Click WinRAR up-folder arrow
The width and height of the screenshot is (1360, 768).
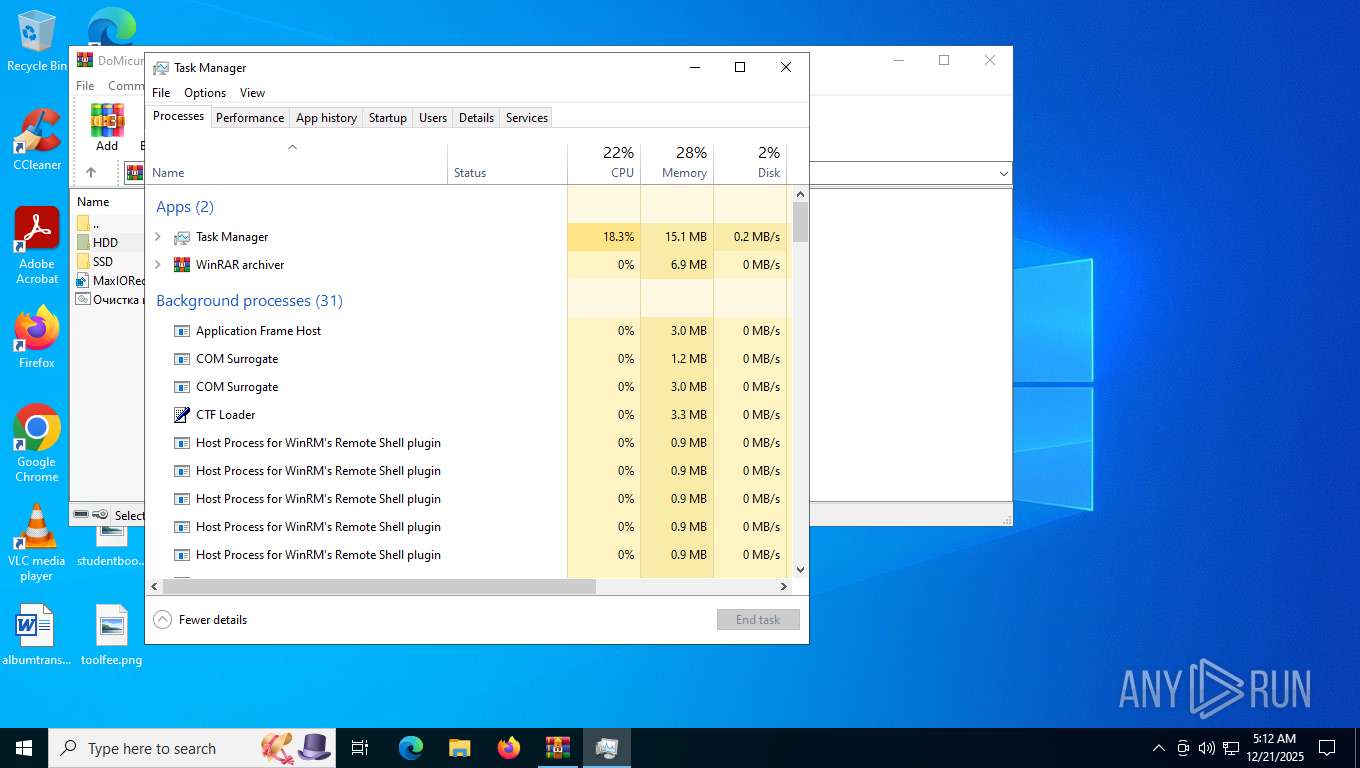(x=91, y=172)
